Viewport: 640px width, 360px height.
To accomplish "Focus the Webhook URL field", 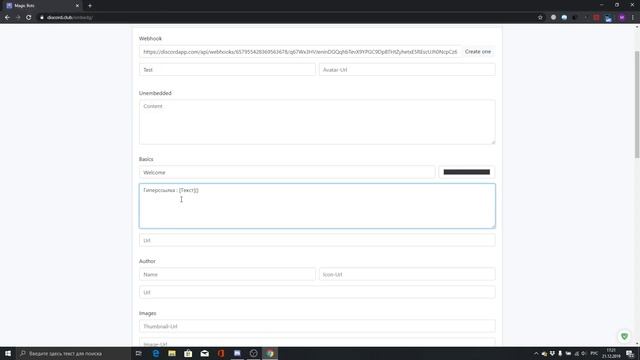I will (x=300, y=52).
